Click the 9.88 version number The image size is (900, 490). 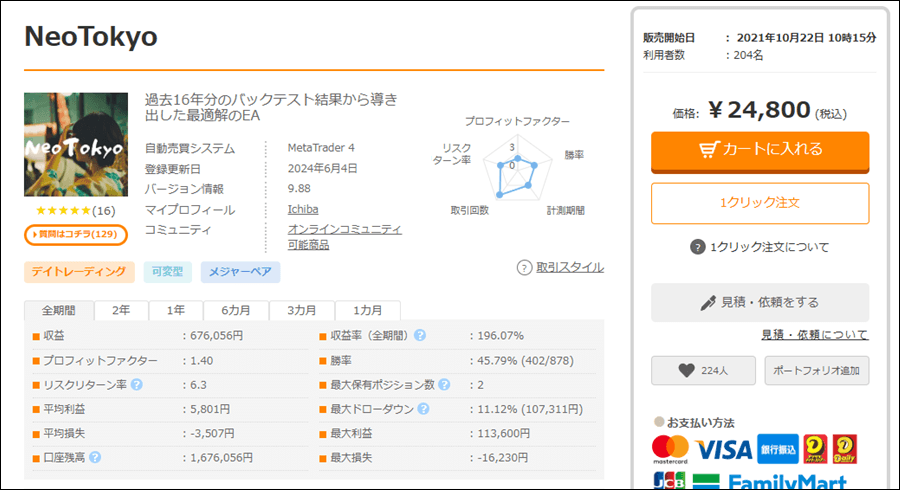299,189
